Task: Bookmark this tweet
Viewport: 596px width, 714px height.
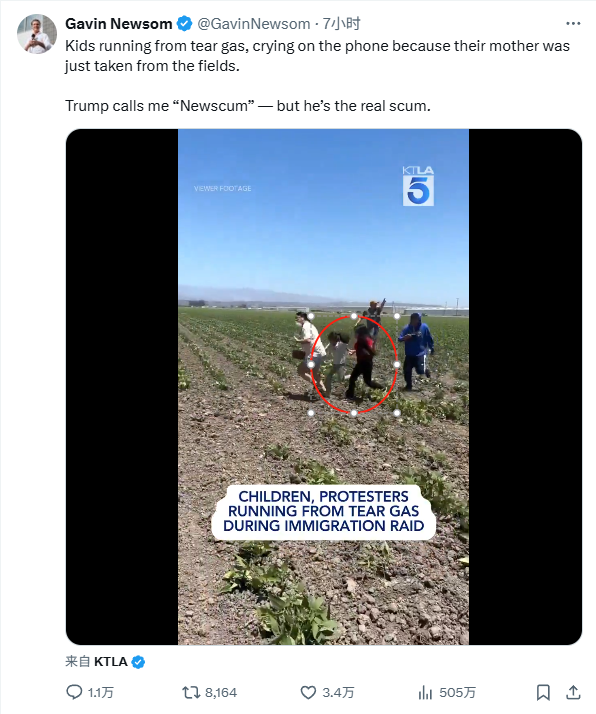Action: coord(543,693)
